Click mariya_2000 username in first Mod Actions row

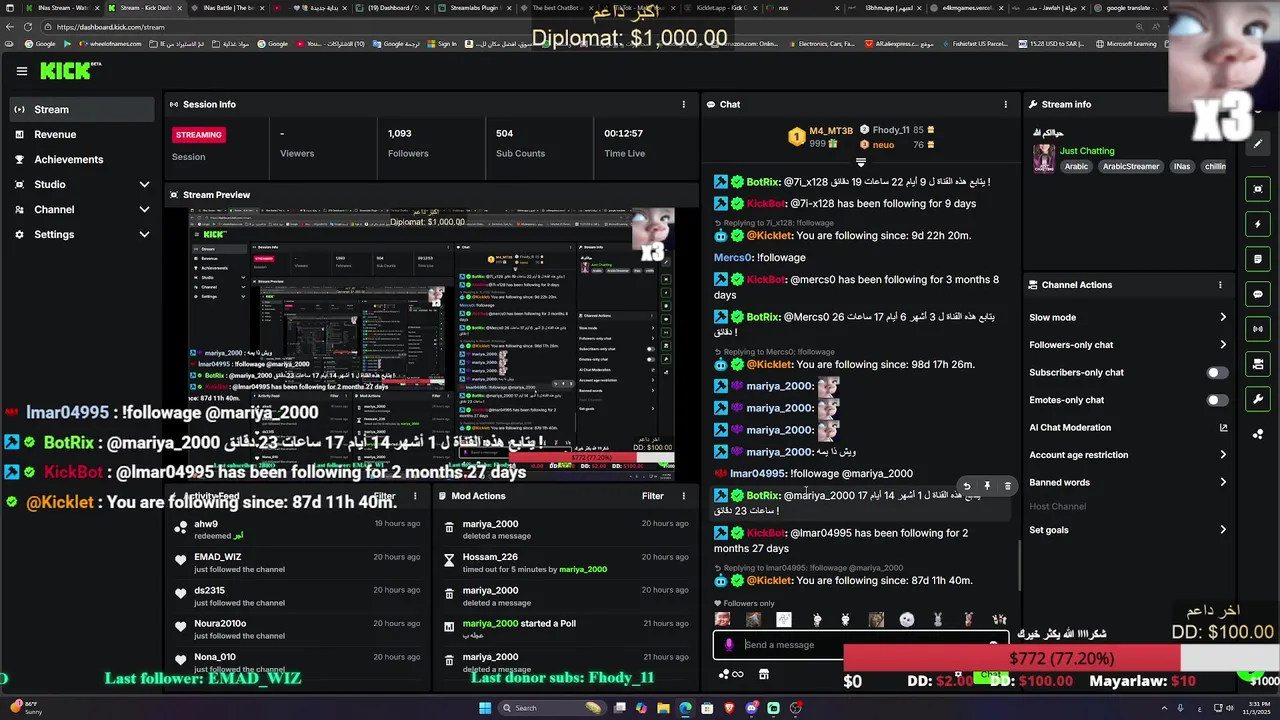(x=490, y=524)
